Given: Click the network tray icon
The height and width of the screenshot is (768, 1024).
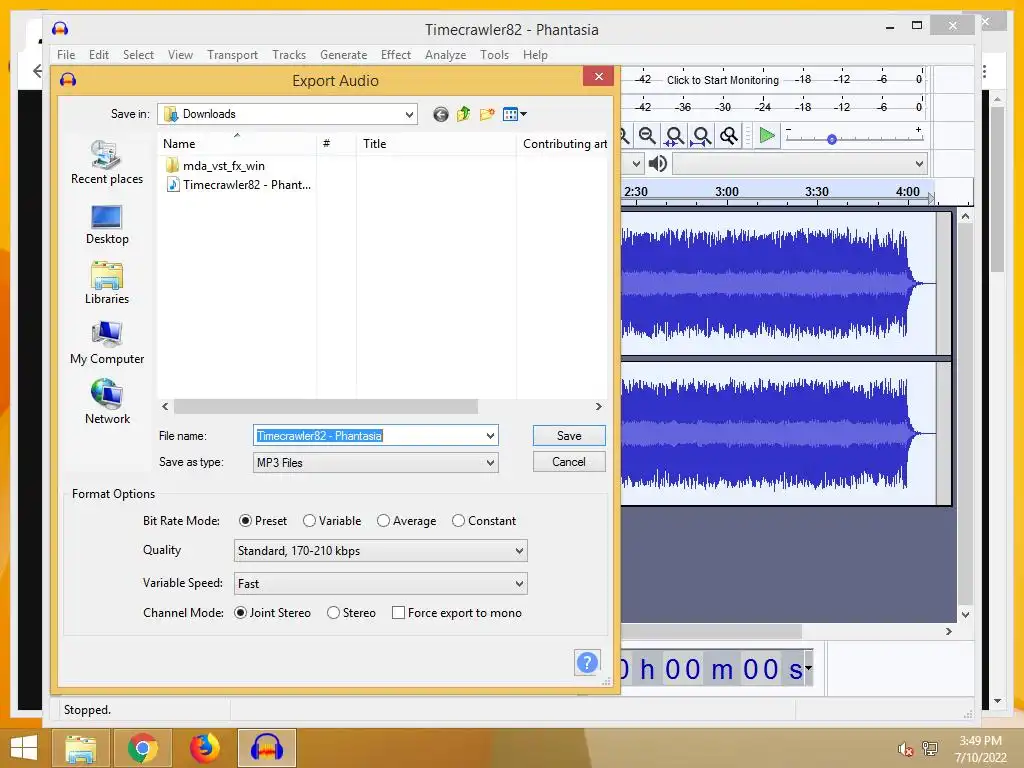Looking at the screenshot, I should point(929,749).
